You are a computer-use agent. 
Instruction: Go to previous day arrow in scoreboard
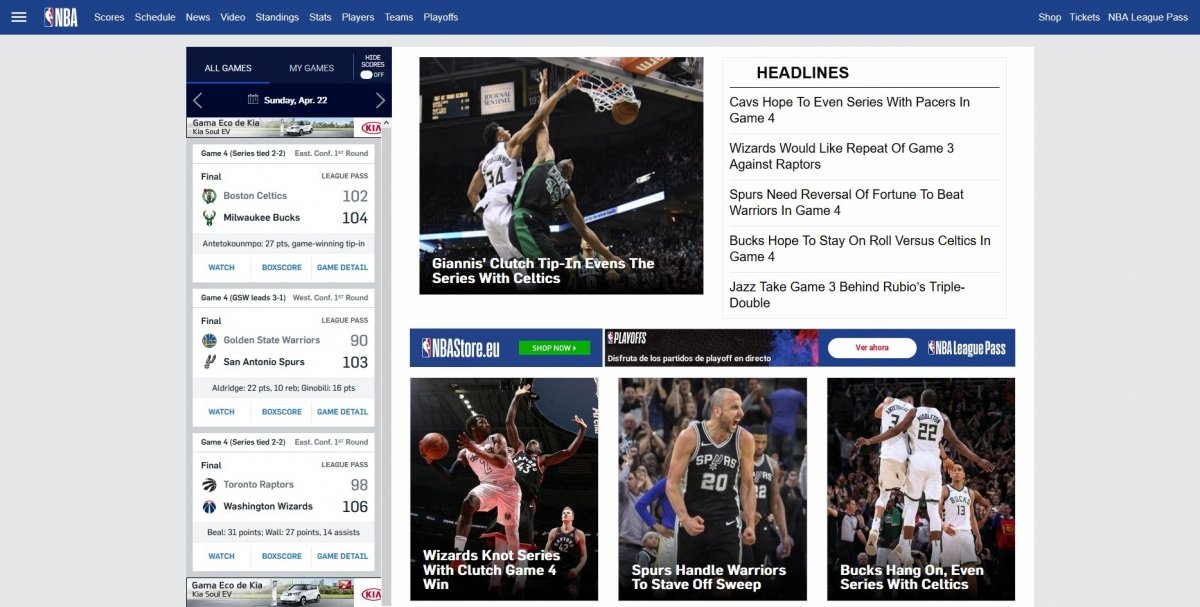click(197, 100)
